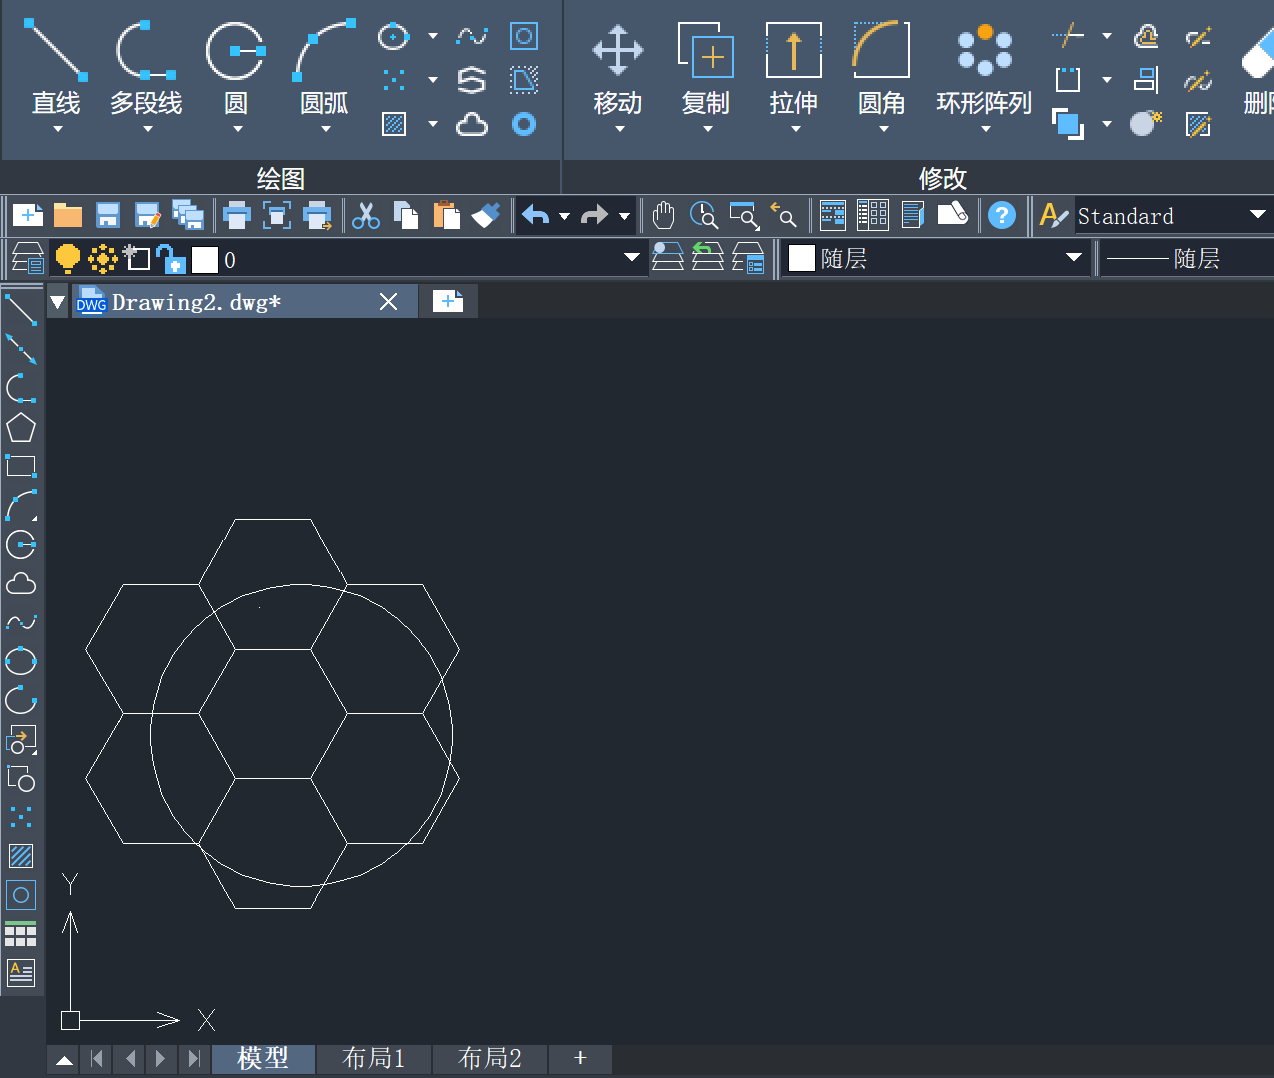Switch to the 模型 tab

tap(263, 1058)
